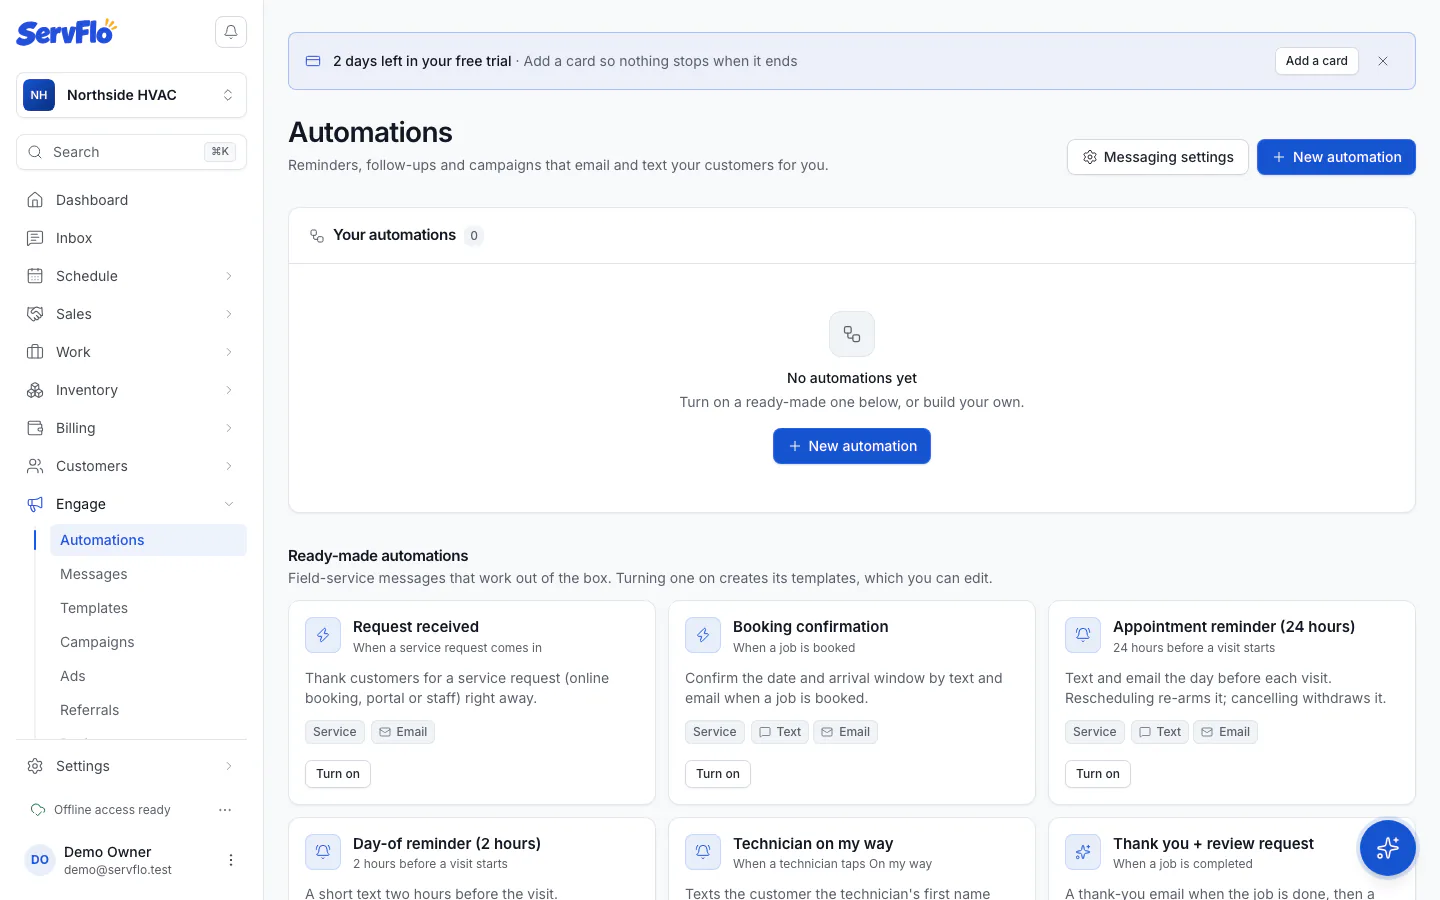
Task: Open Messages under Engage
Action: pyautogui.click(x=148, y=574)
